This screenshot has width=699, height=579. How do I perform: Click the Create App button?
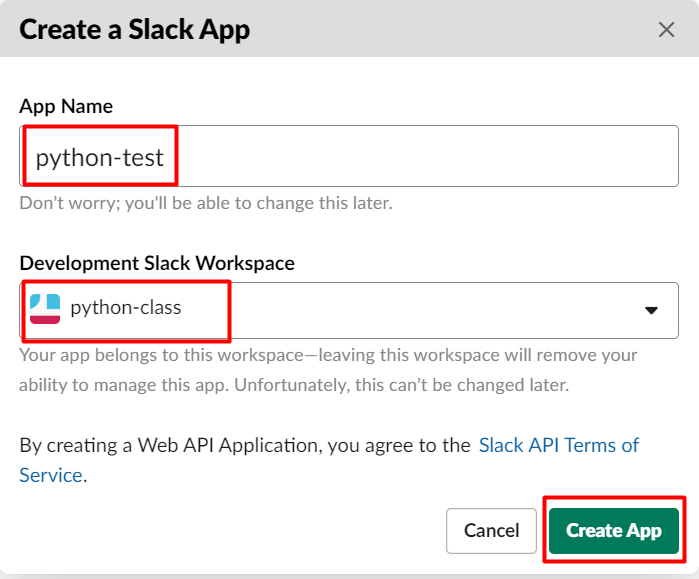point(614,531)
